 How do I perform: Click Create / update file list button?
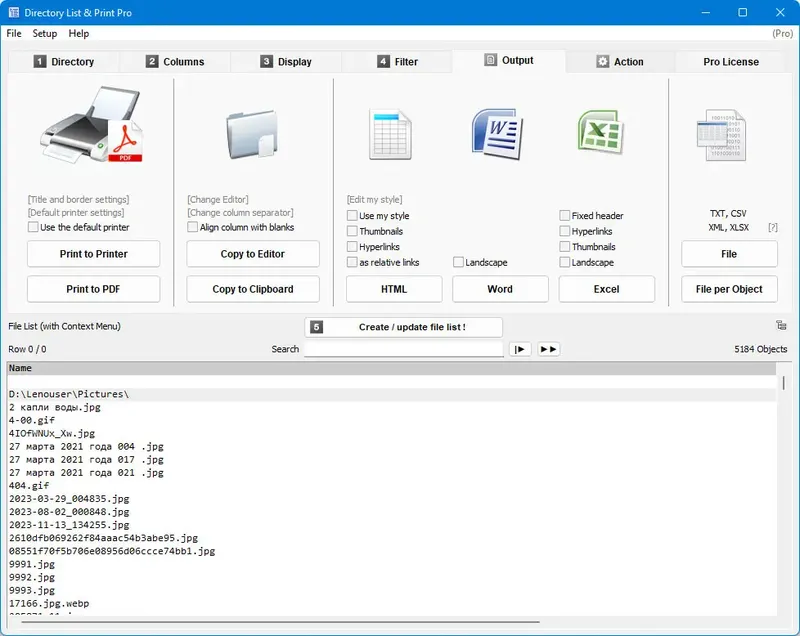[404, 327]
